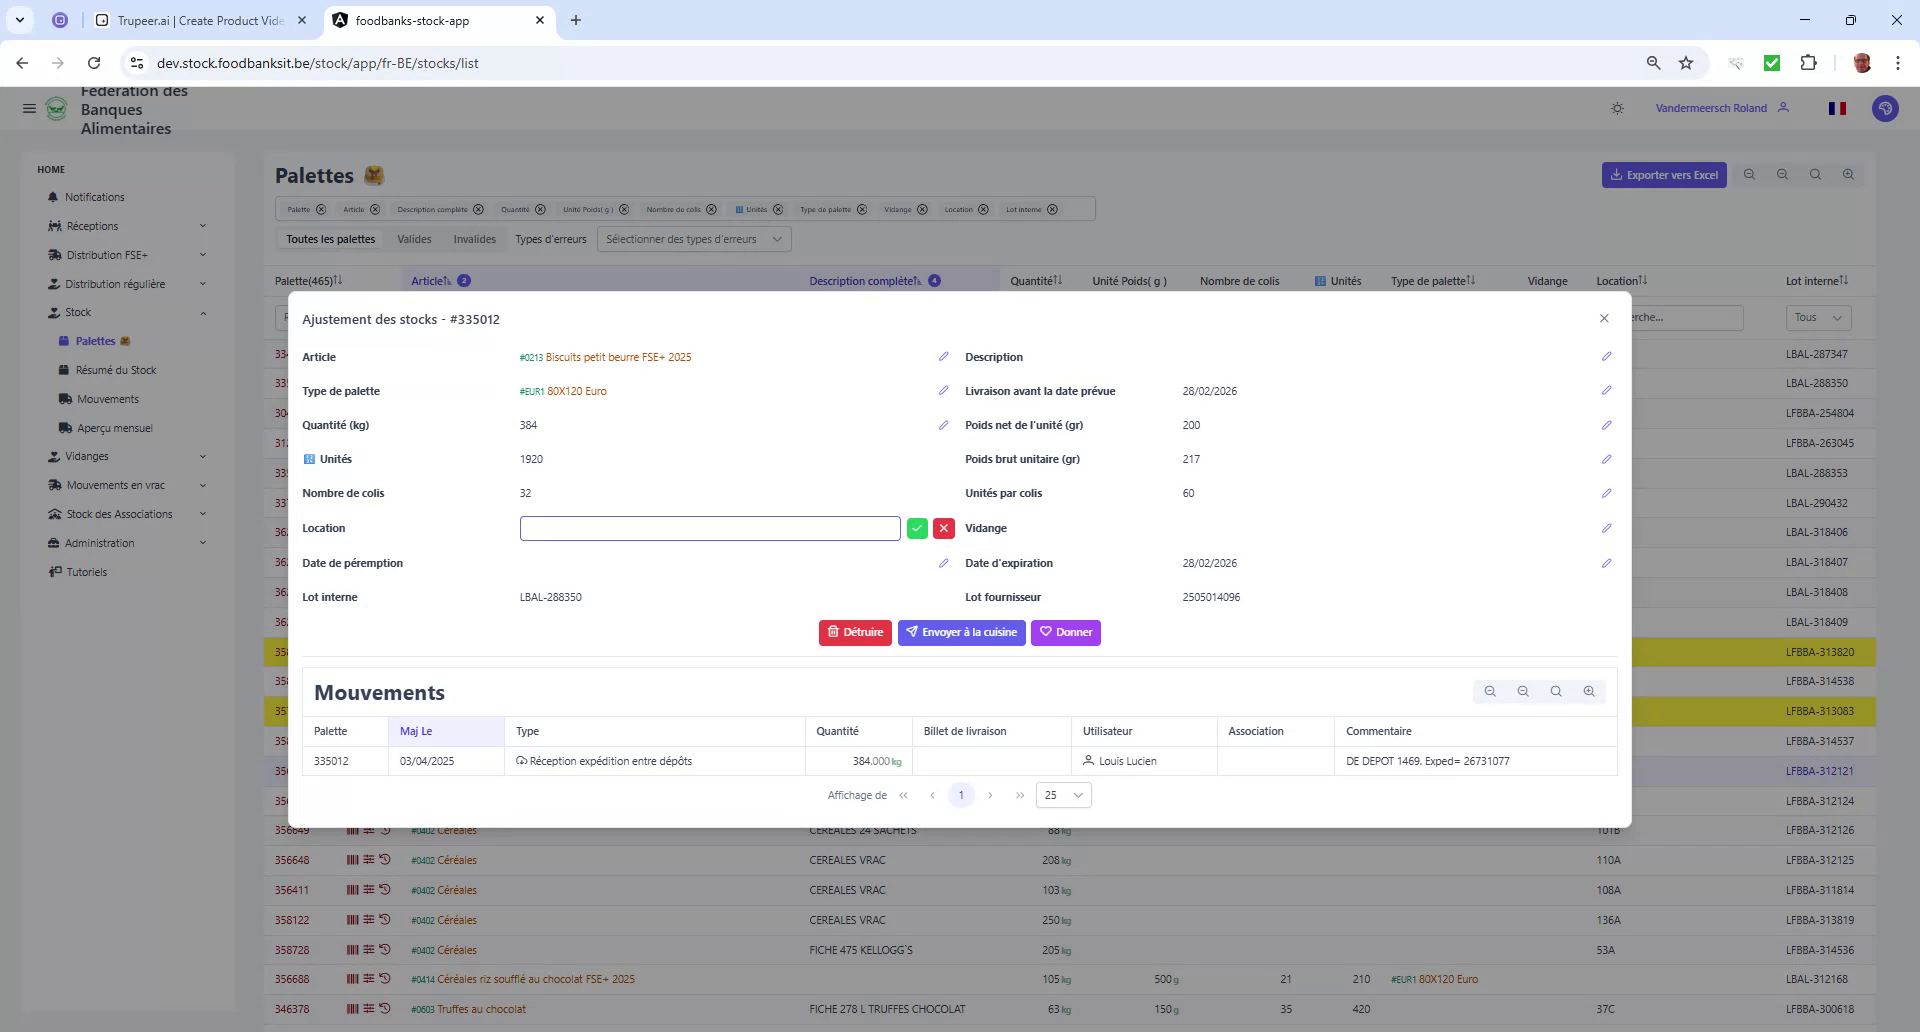Open the color palette theme icon
This screenshot has width=1920, height=1032.
[1886, 108]
